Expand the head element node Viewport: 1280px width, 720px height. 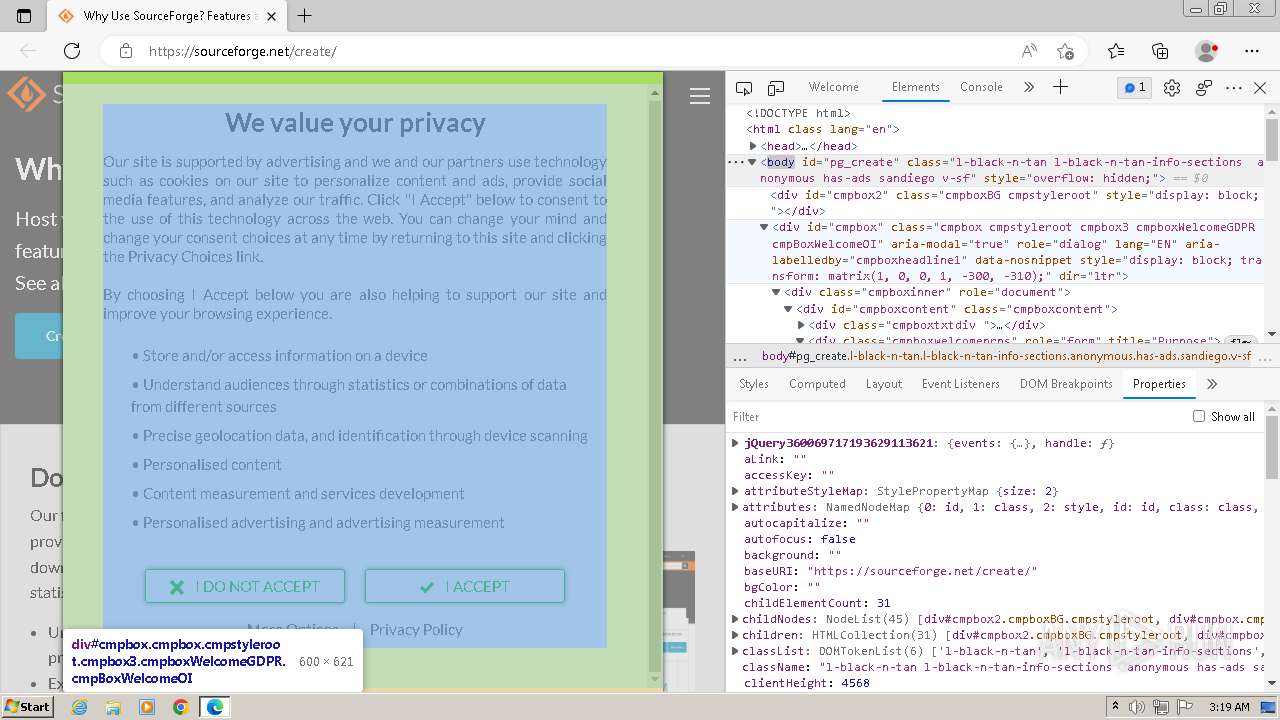tap(753, 146)
